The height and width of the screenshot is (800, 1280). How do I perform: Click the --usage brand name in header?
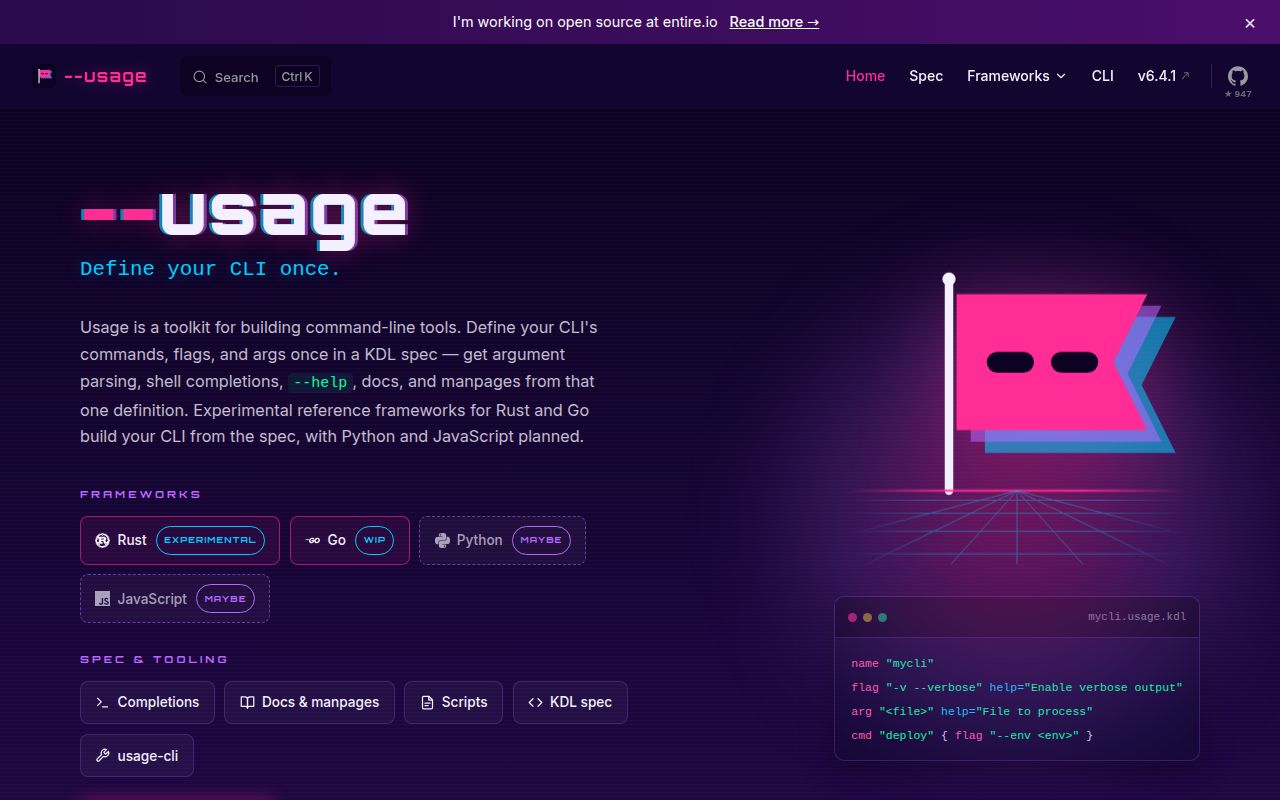[105, 76]
